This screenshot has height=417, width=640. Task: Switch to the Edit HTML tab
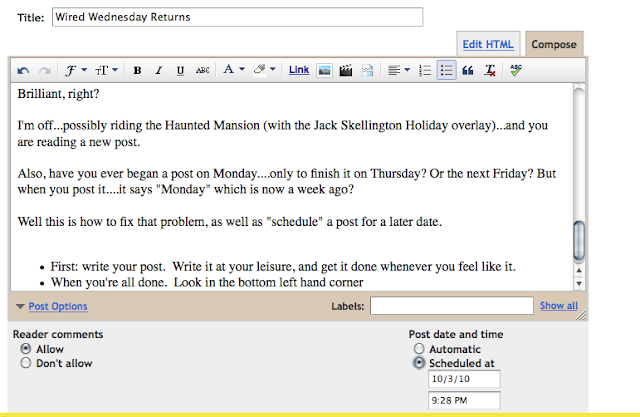[x=488, y=44]
